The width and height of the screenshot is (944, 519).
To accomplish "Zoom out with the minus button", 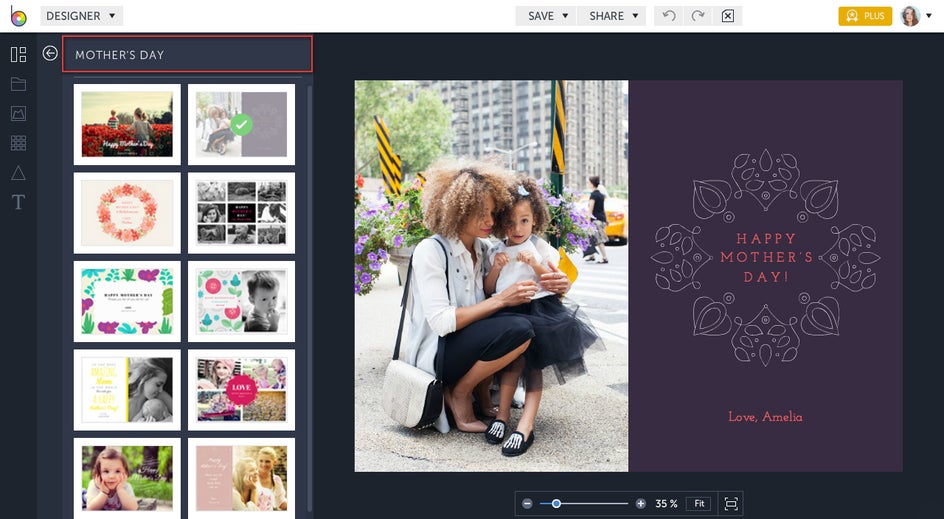I will (527, 503).
